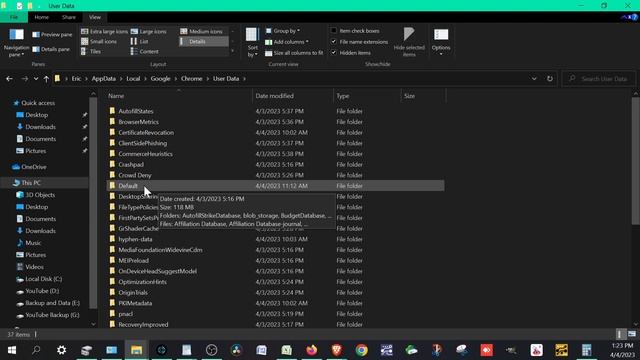Toggle File name extensions checkbox
640x360 pixels.
pyautogui.click(x=333, y=42)
